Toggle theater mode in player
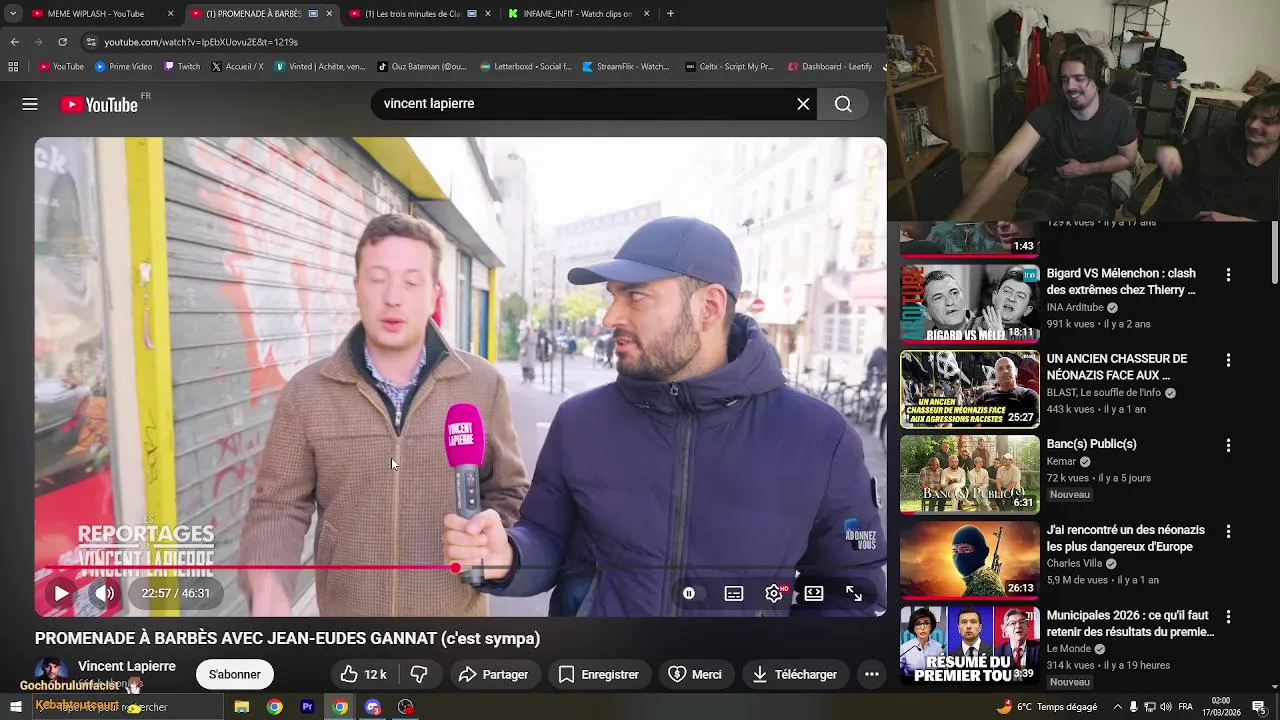 [x=814, y=593]
